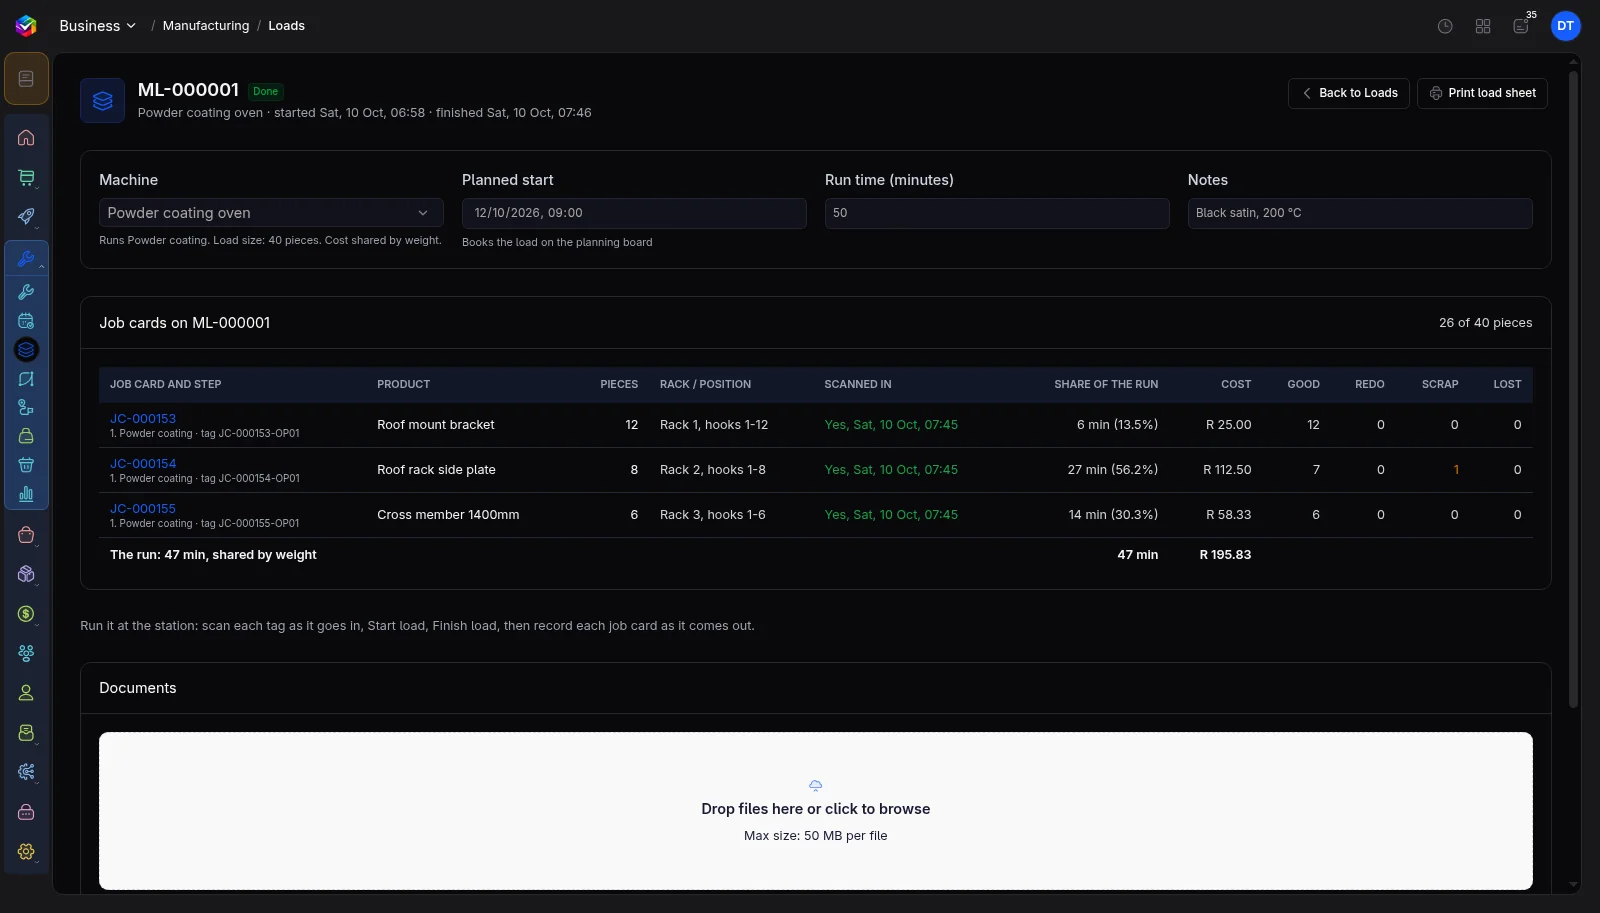The height and width of the screenshot is (913, 1600).
Task: Click the Run time minutes field
Action: [x=997, y=213]
